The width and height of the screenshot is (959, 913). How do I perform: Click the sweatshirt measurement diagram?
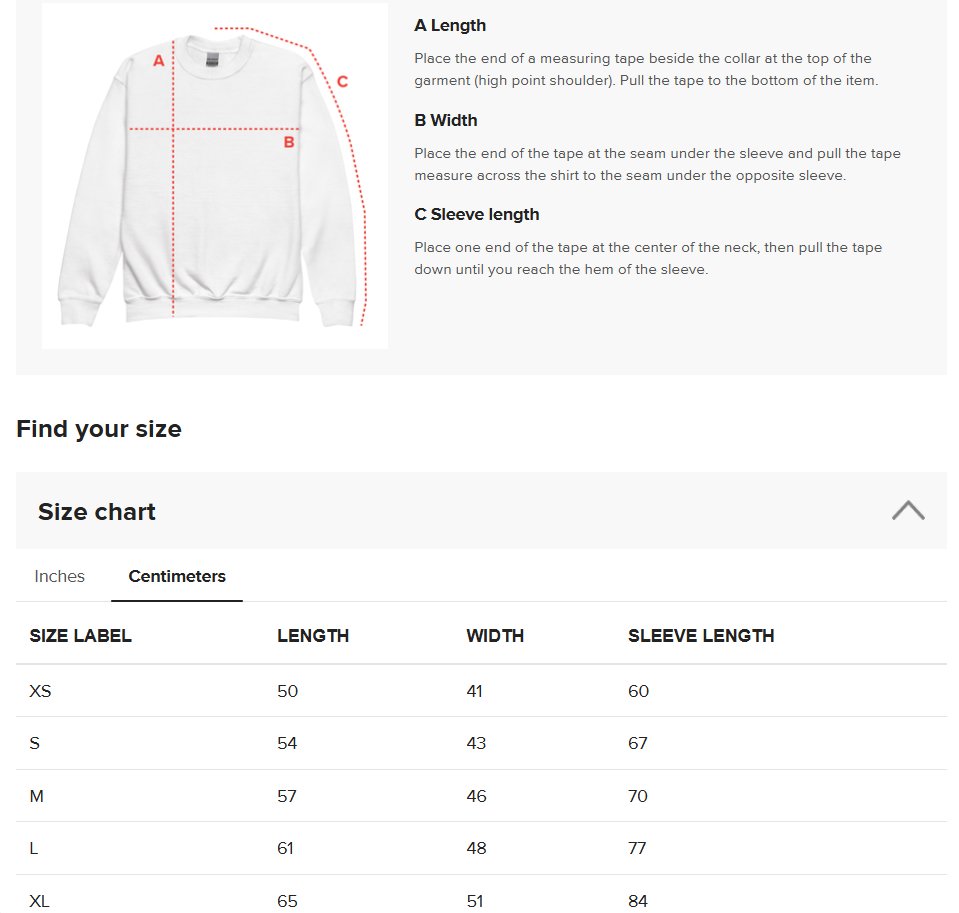click(x=213, y=175)
